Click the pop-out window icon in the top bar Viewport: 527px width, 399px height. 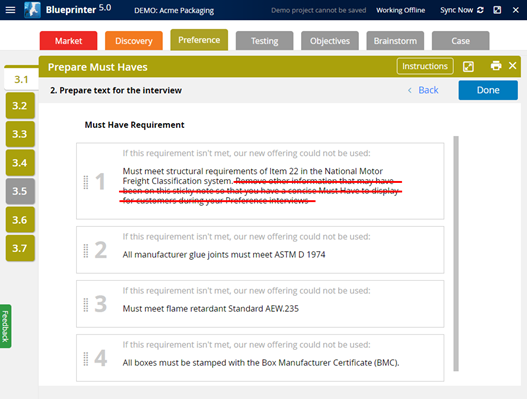point(497,10)
